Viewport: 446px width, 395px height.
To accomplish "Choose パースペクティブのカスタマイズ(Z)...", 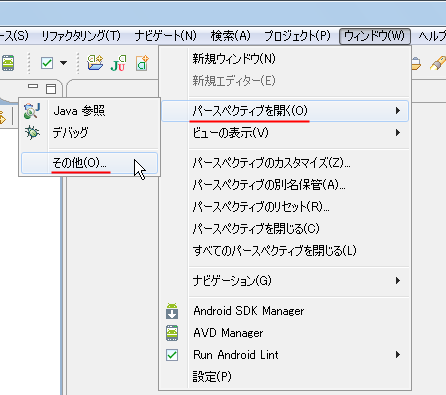I will click(285, 163).
